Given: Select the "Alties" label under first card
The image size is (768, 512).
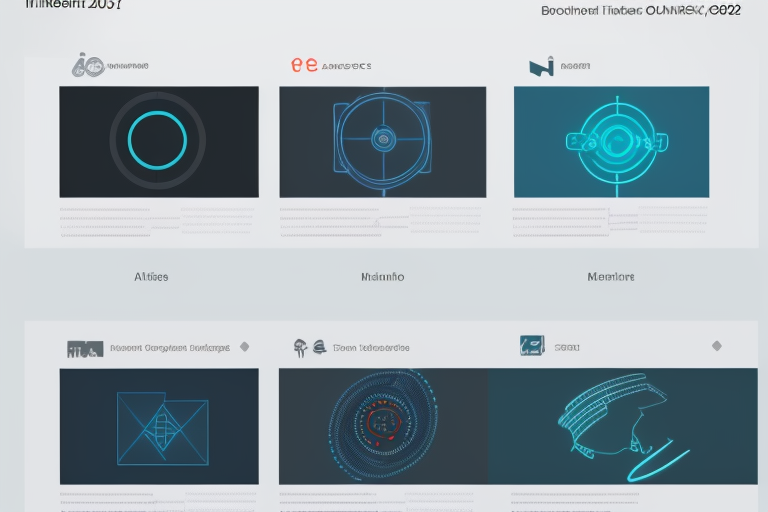Looking at the screenshot, I should 151,277.
